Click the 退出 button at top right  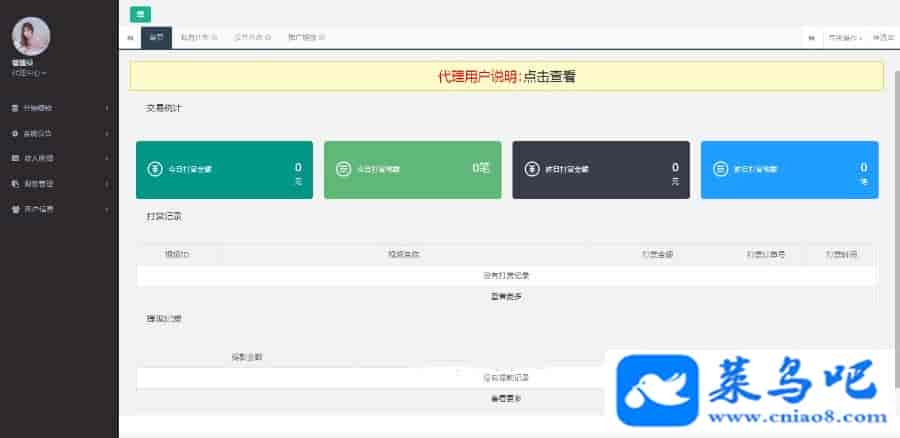(883, 37)
